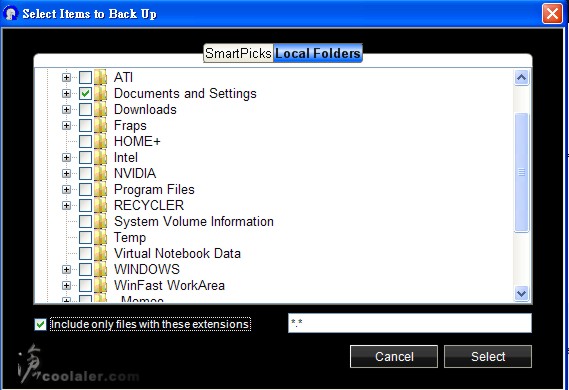Click the Program Files folder icon

pos(101,189)
